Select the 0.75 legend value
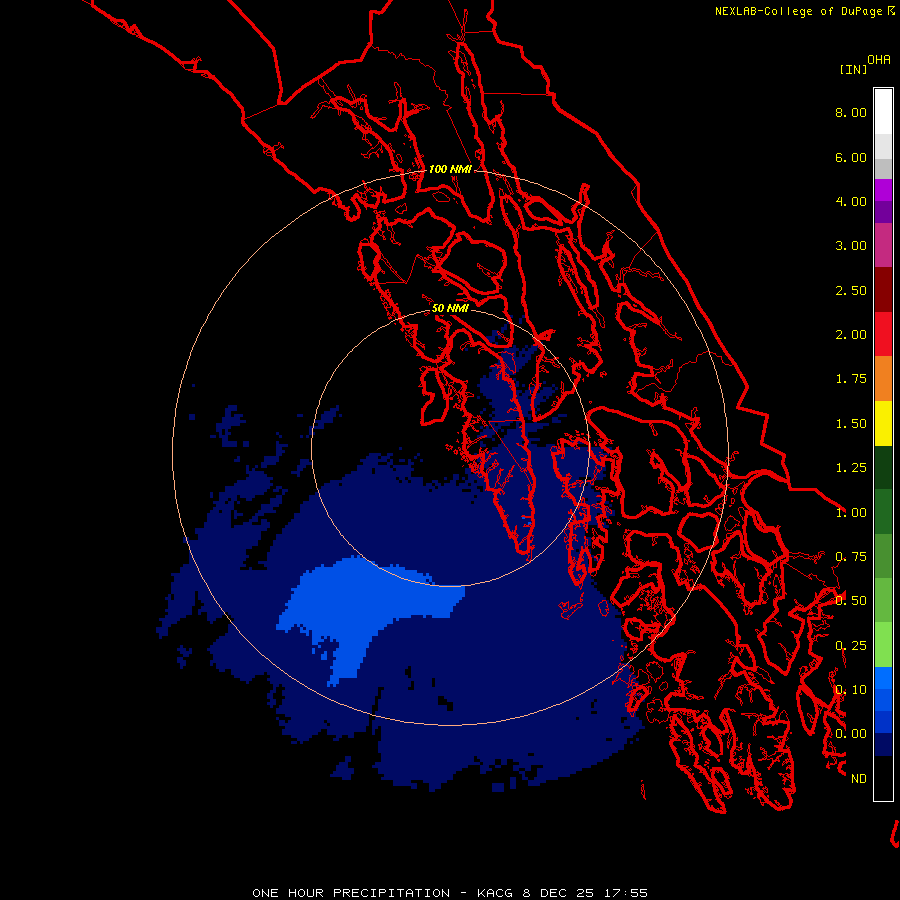The height and width of the screenshot is (900, 900). coord(851,557)
